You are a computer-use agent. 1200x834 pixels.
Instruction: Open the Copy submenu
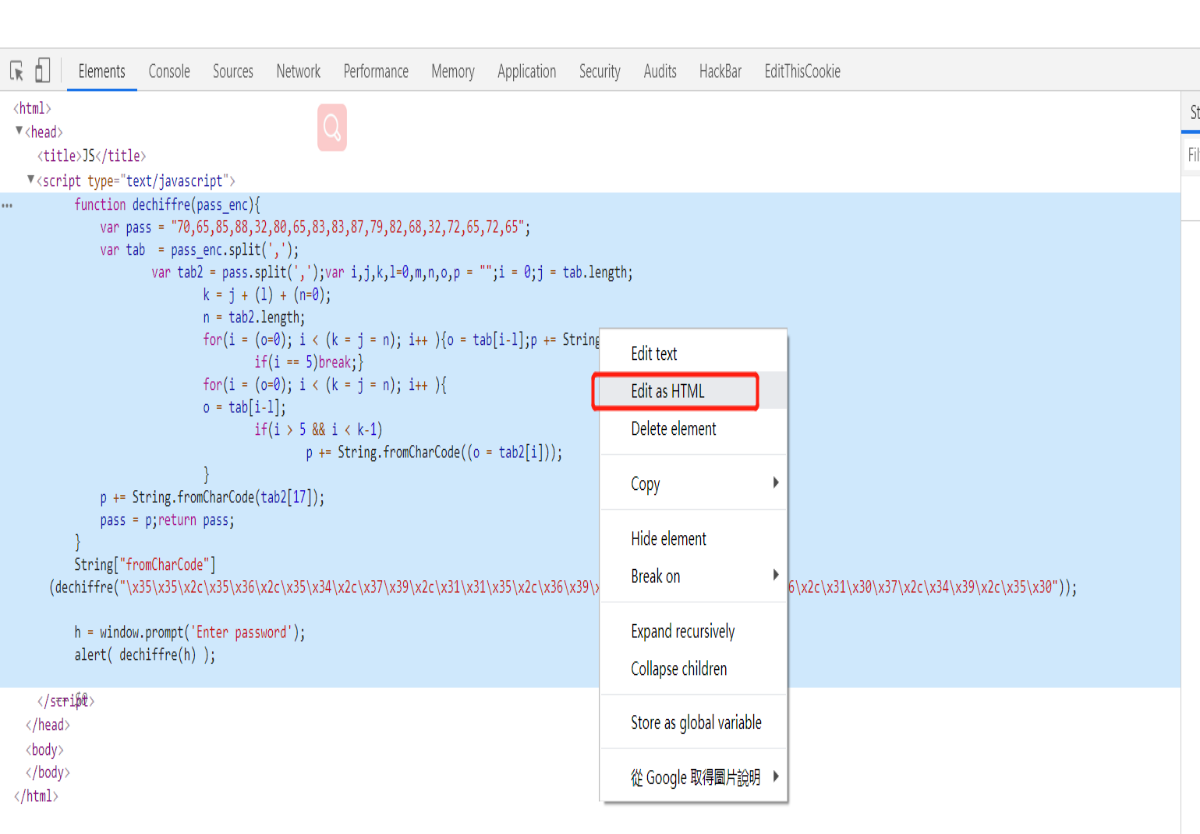(x=693, y=484)
